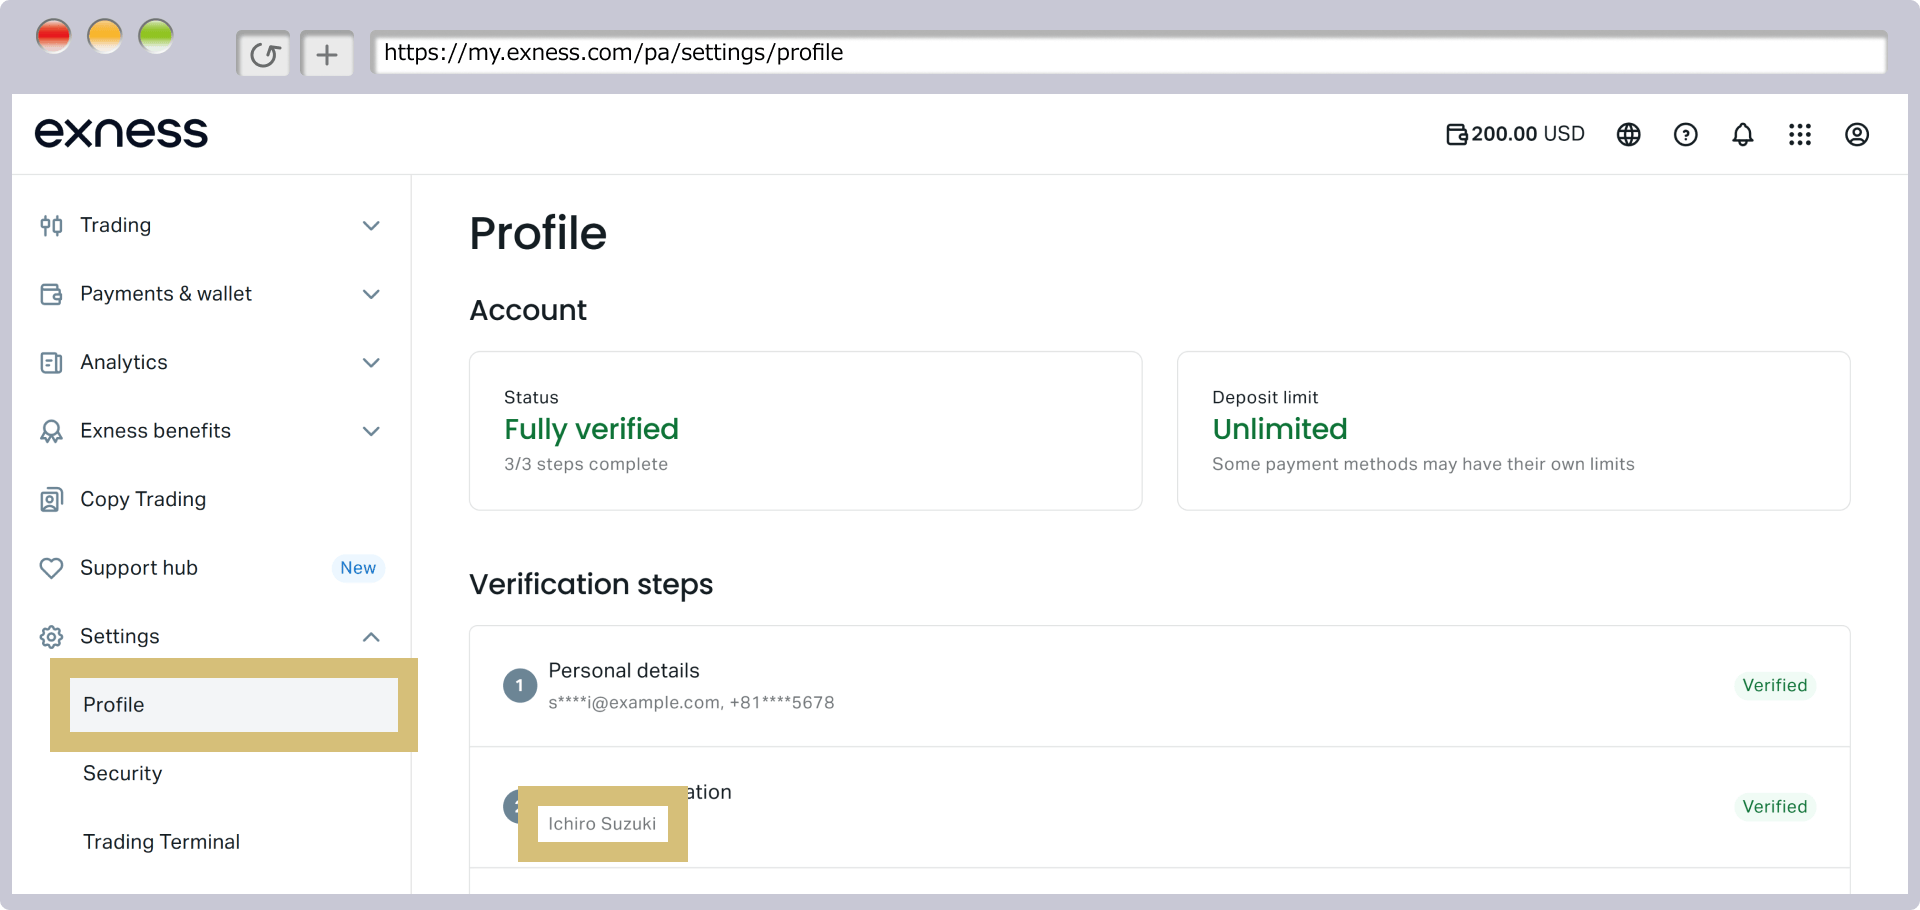Click the Analytics sidebar icon
Screen dimensions: 1920x910
pos(51,362)
